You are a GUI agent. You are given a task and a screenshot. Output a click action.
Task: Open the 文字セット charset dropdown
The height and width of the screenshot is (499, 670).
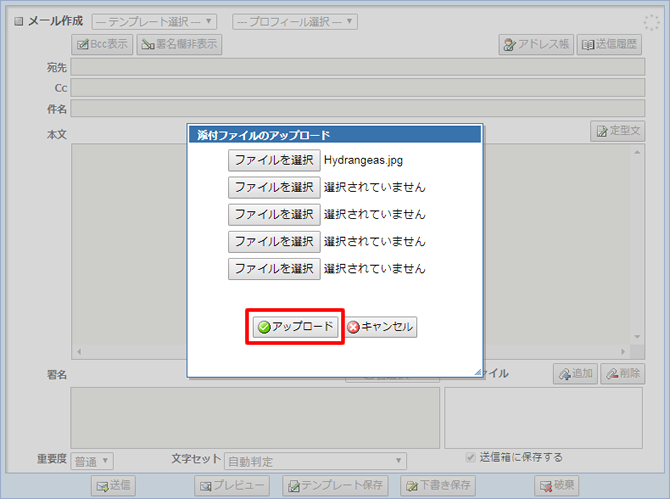[x=315, y=461]
